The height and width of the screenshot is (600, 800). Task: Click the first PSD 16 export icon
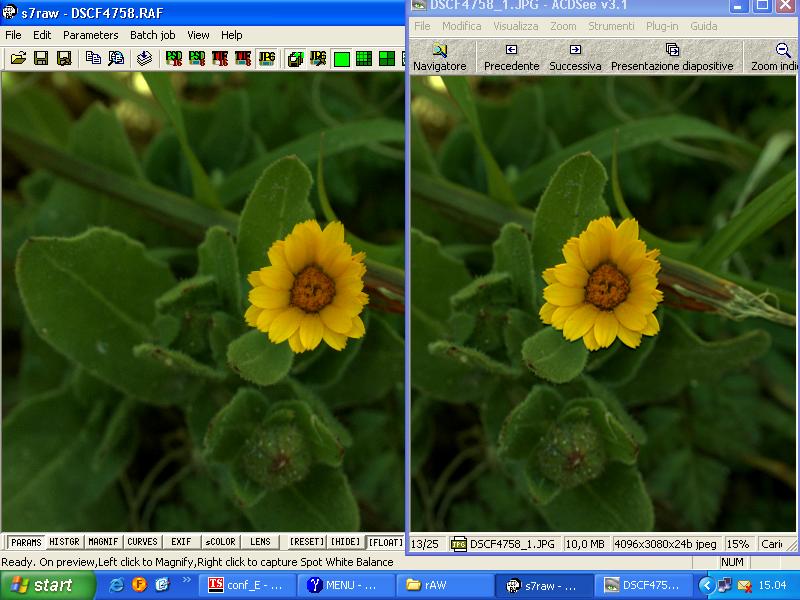click(x=173, y=59)
